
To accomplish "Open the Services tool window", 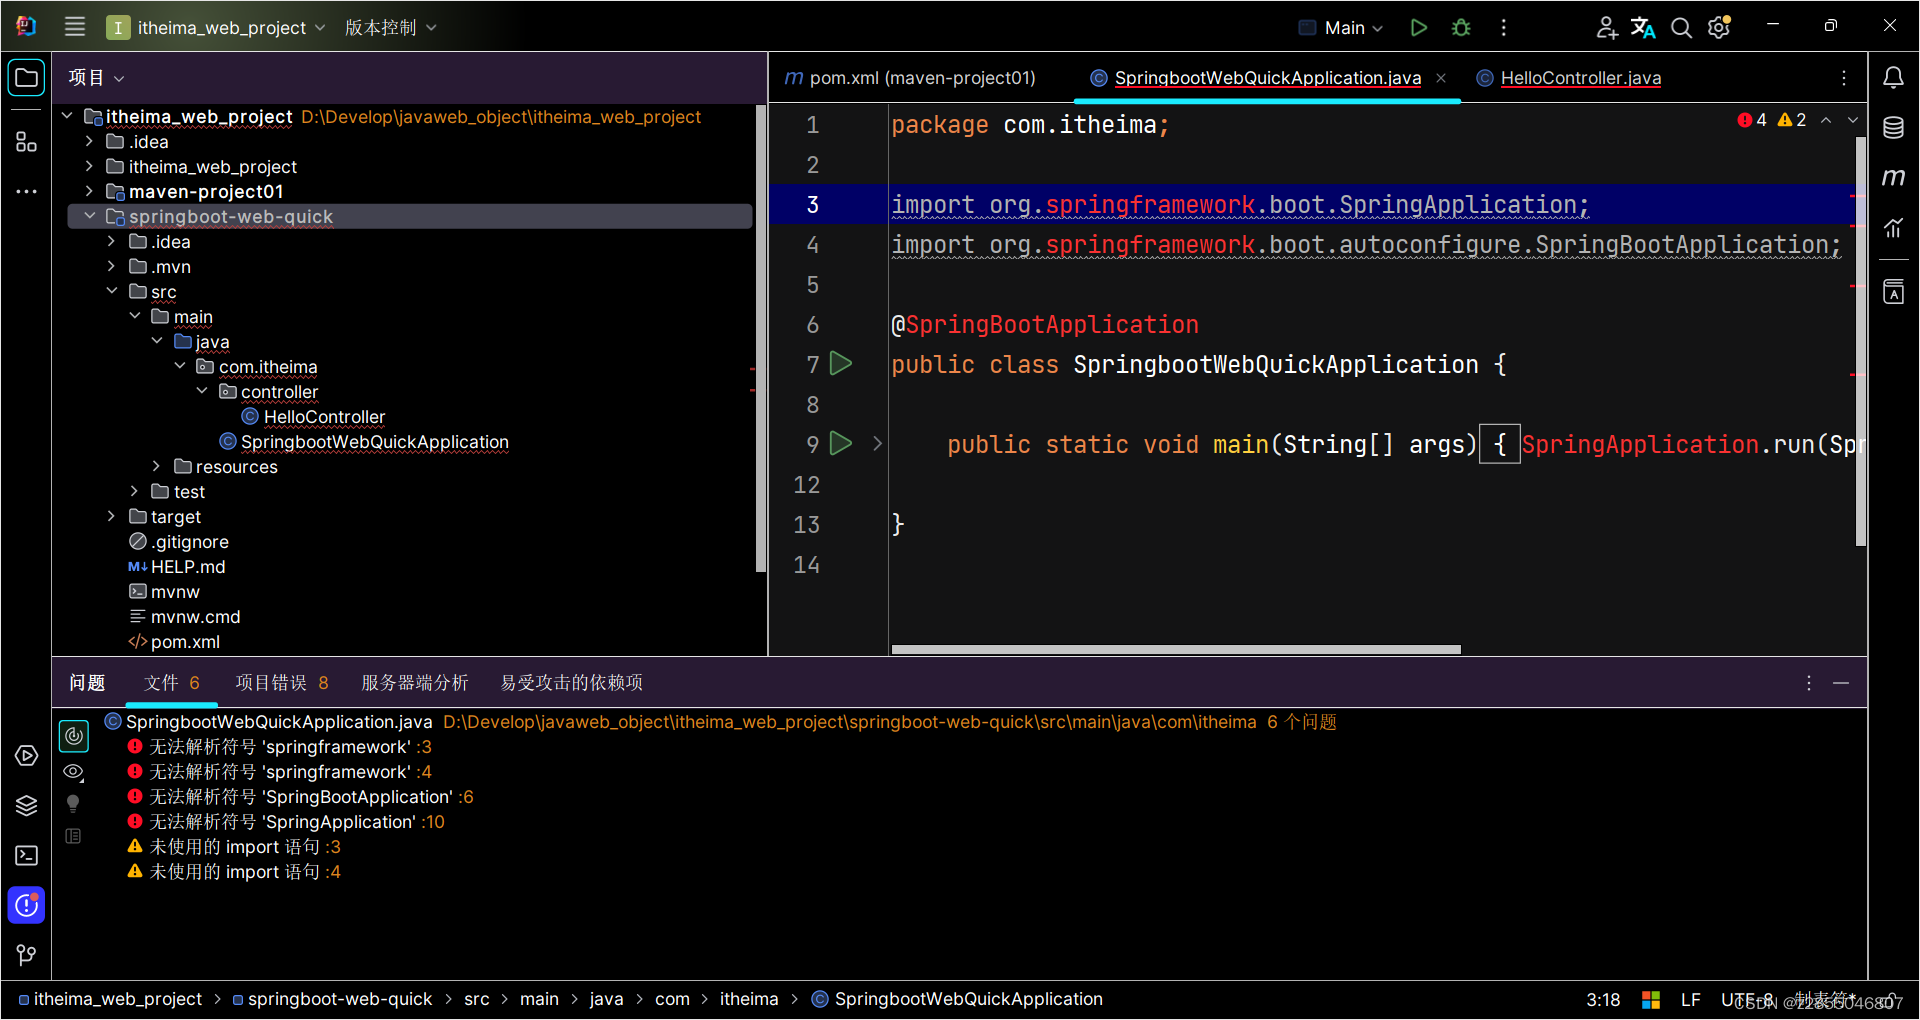I will click(26, 756).
